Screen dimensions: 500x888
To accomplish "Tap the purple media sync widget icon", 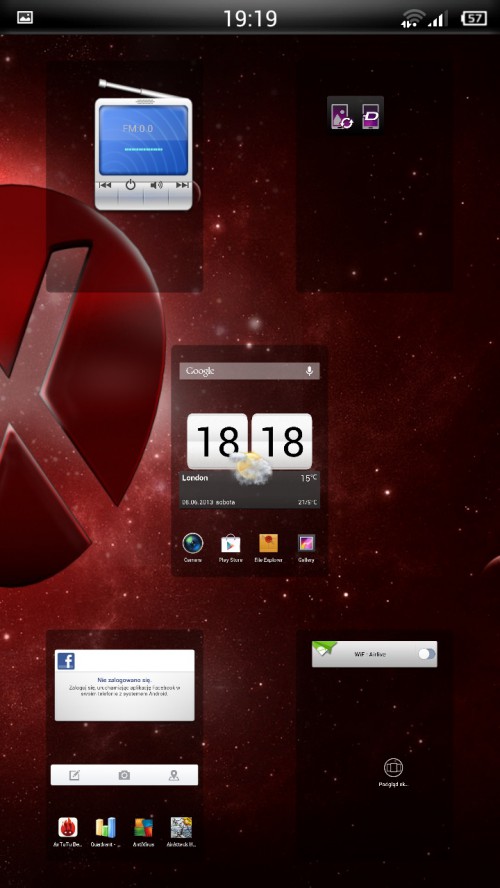I will [341, 116].
